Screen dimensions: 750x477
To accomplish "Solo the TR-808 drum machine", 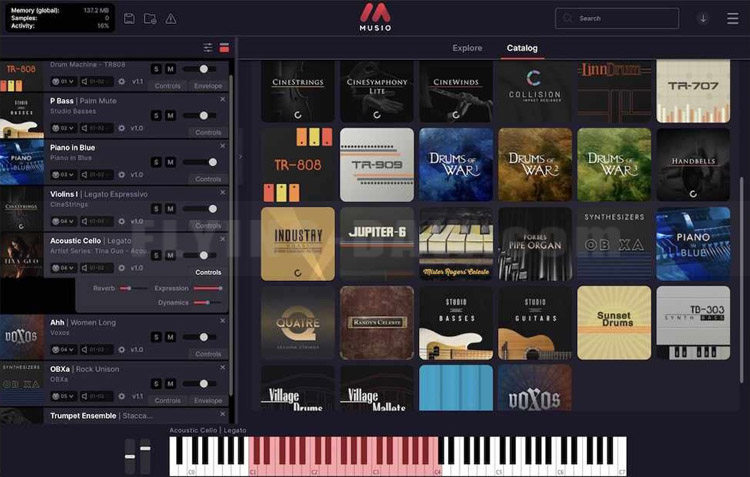I will pyautogui.click(x=156, y=69).
